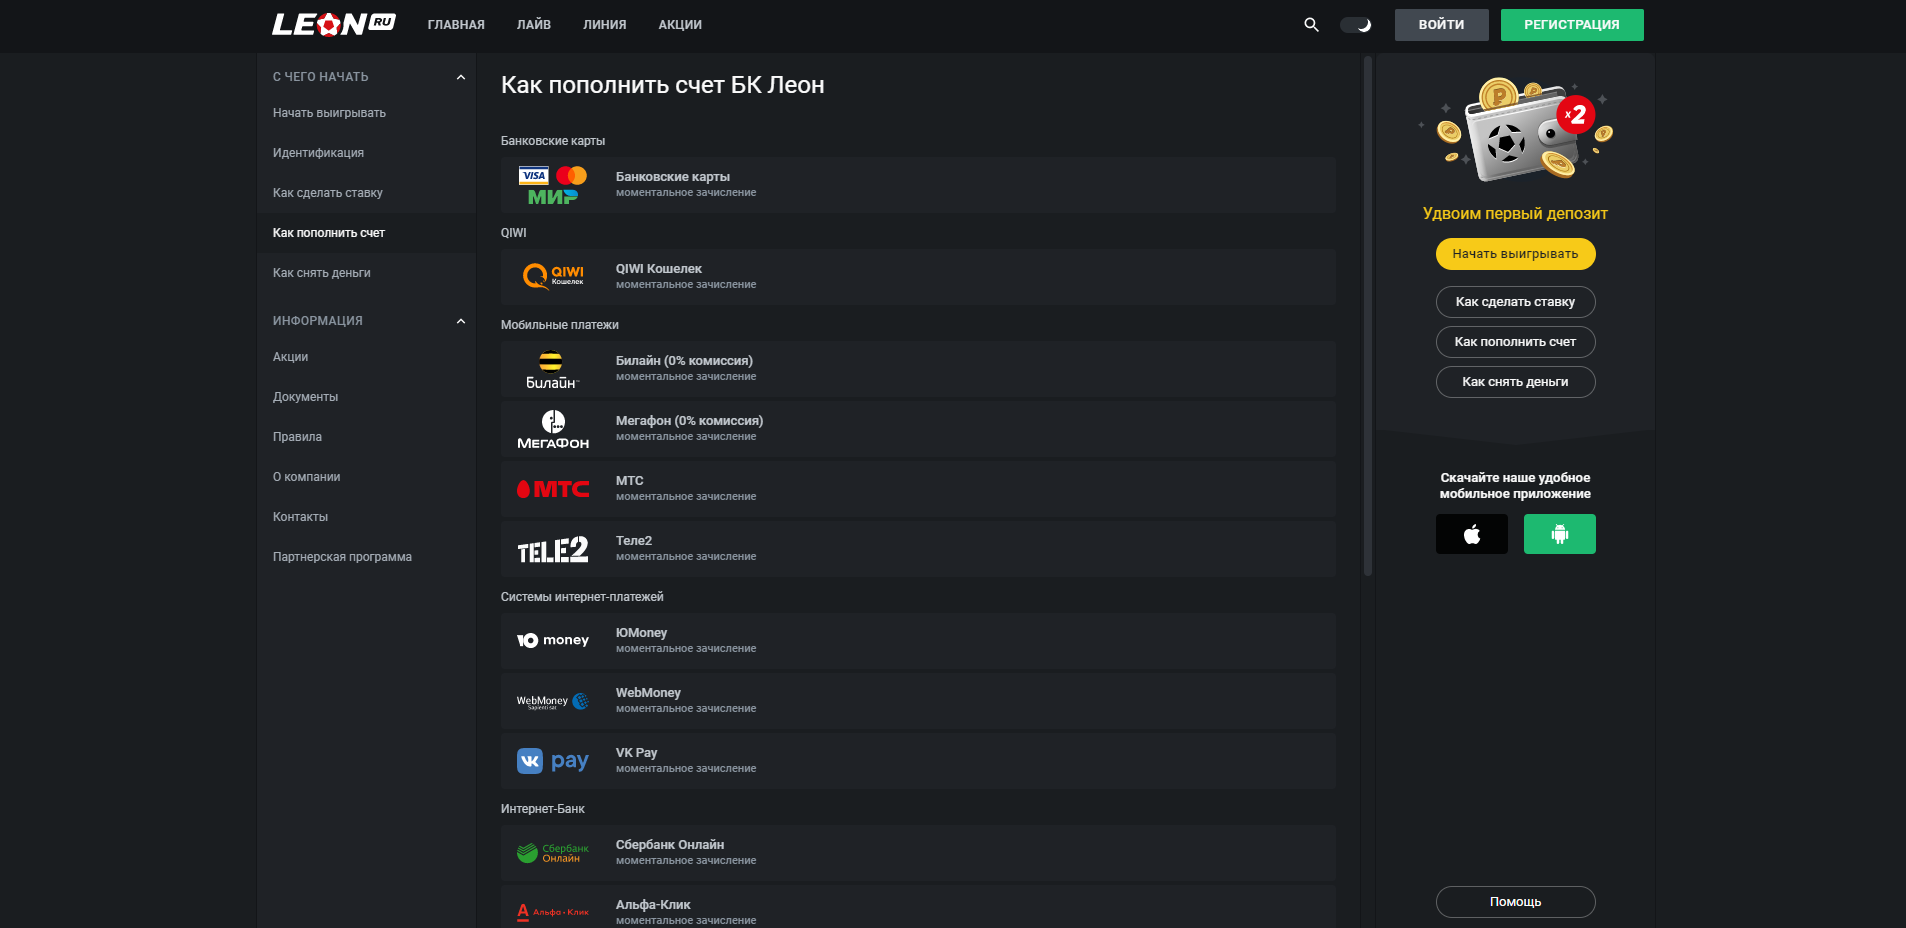
Task: Download the Android app via robot icon
Action: click(1559, 534)
